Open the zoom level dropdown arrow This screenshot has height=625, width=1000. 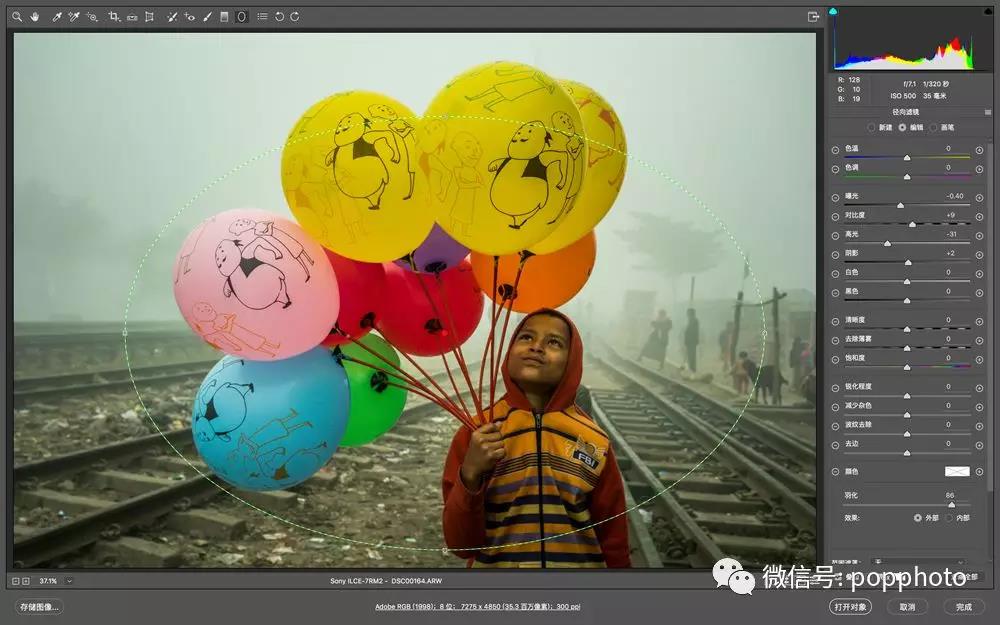[69, 581]
